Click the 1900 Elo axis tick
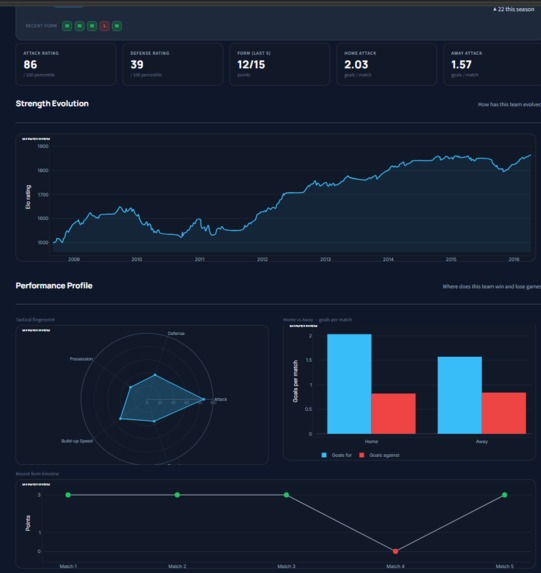 pyautogui.click(x=43, y=146)
